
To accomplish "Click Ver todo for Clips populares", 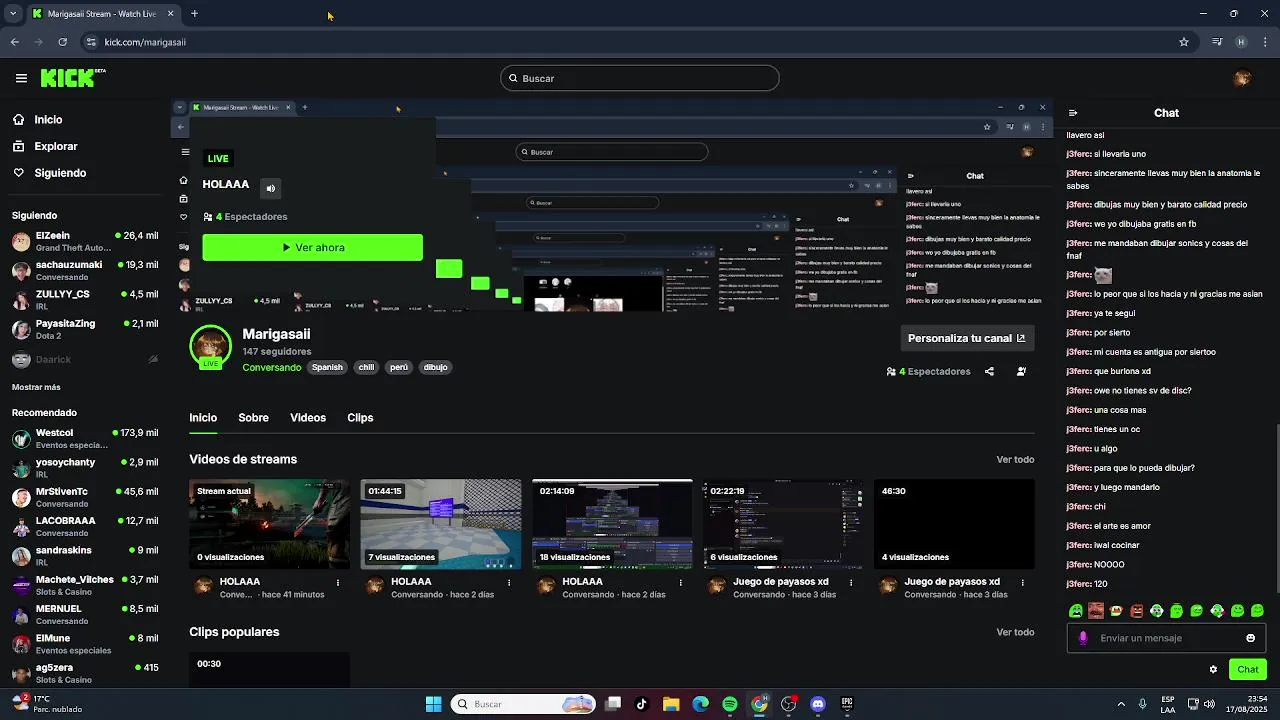I will 1015,632.
